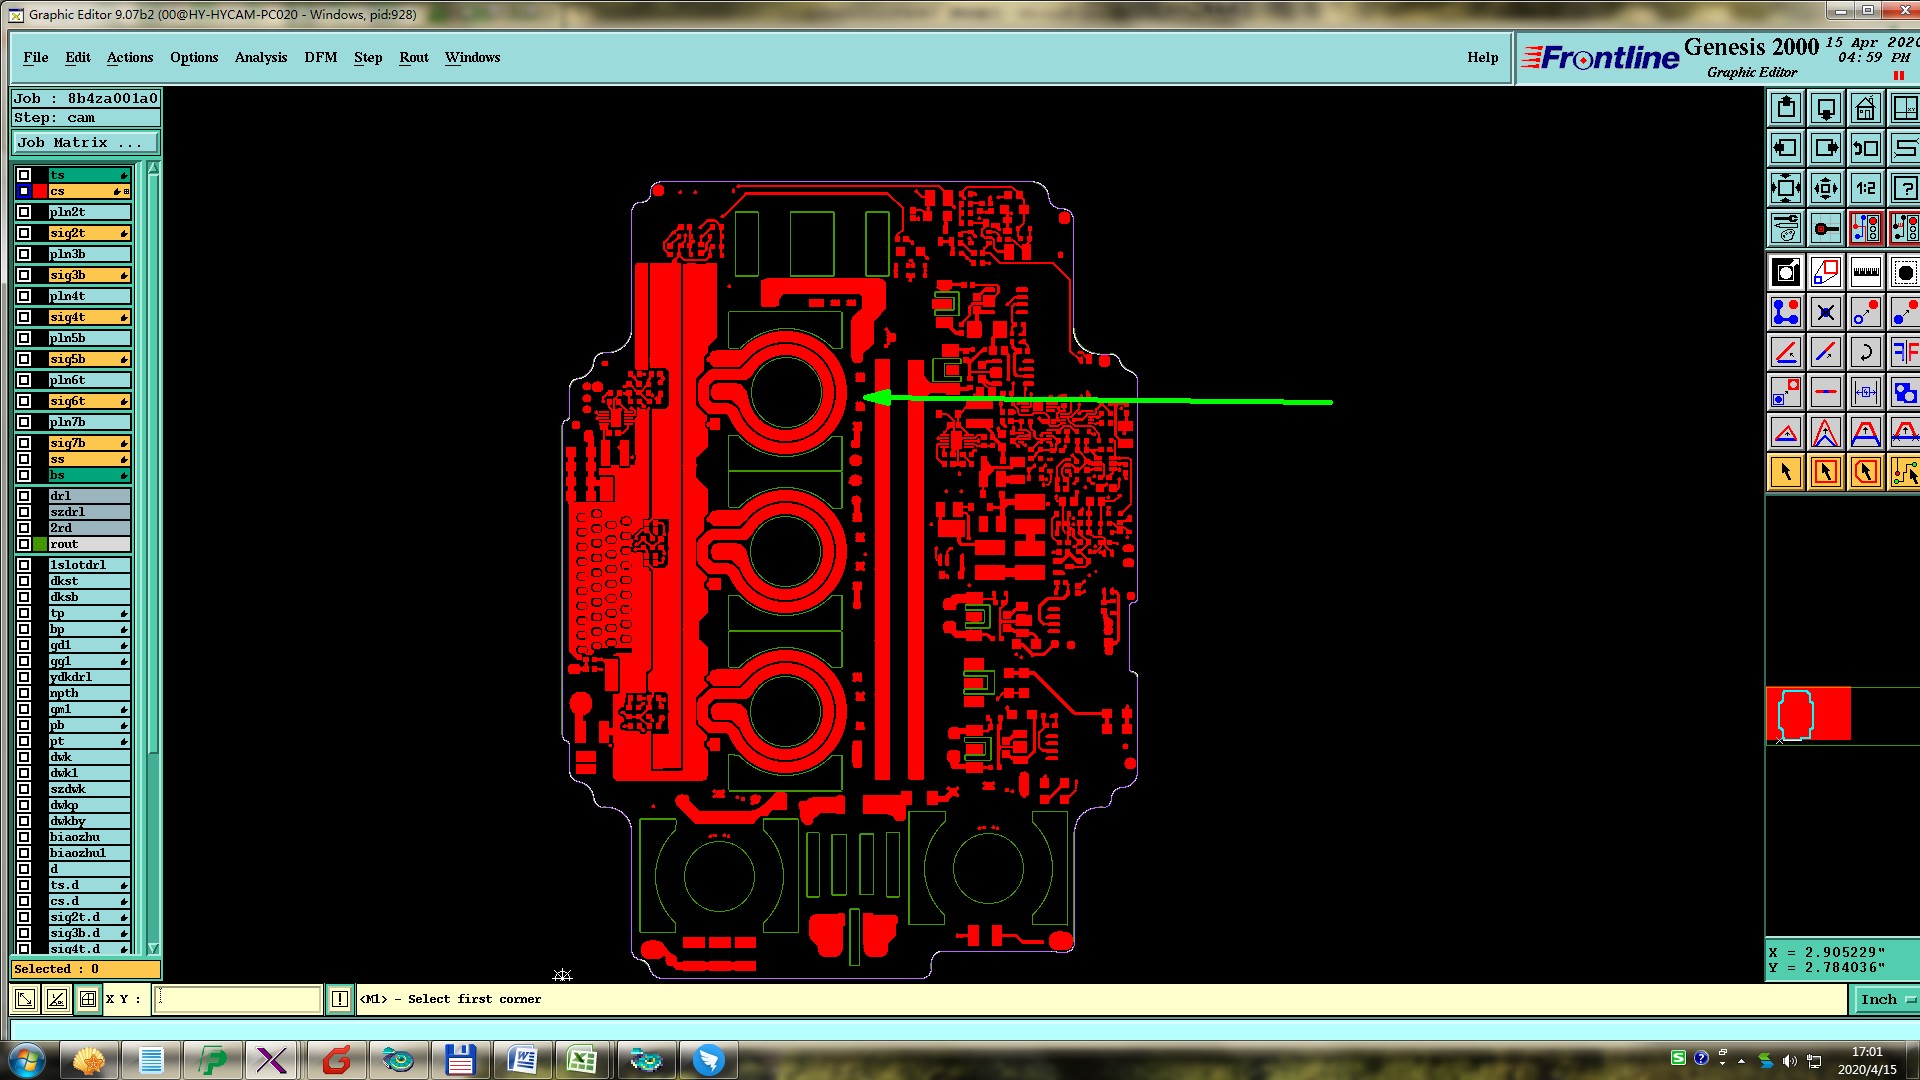Image resolution: width=1920 pixels, height=1080 pixels.
Task: Toggle the sig2t layer checkbox
Action: [24, 233]
